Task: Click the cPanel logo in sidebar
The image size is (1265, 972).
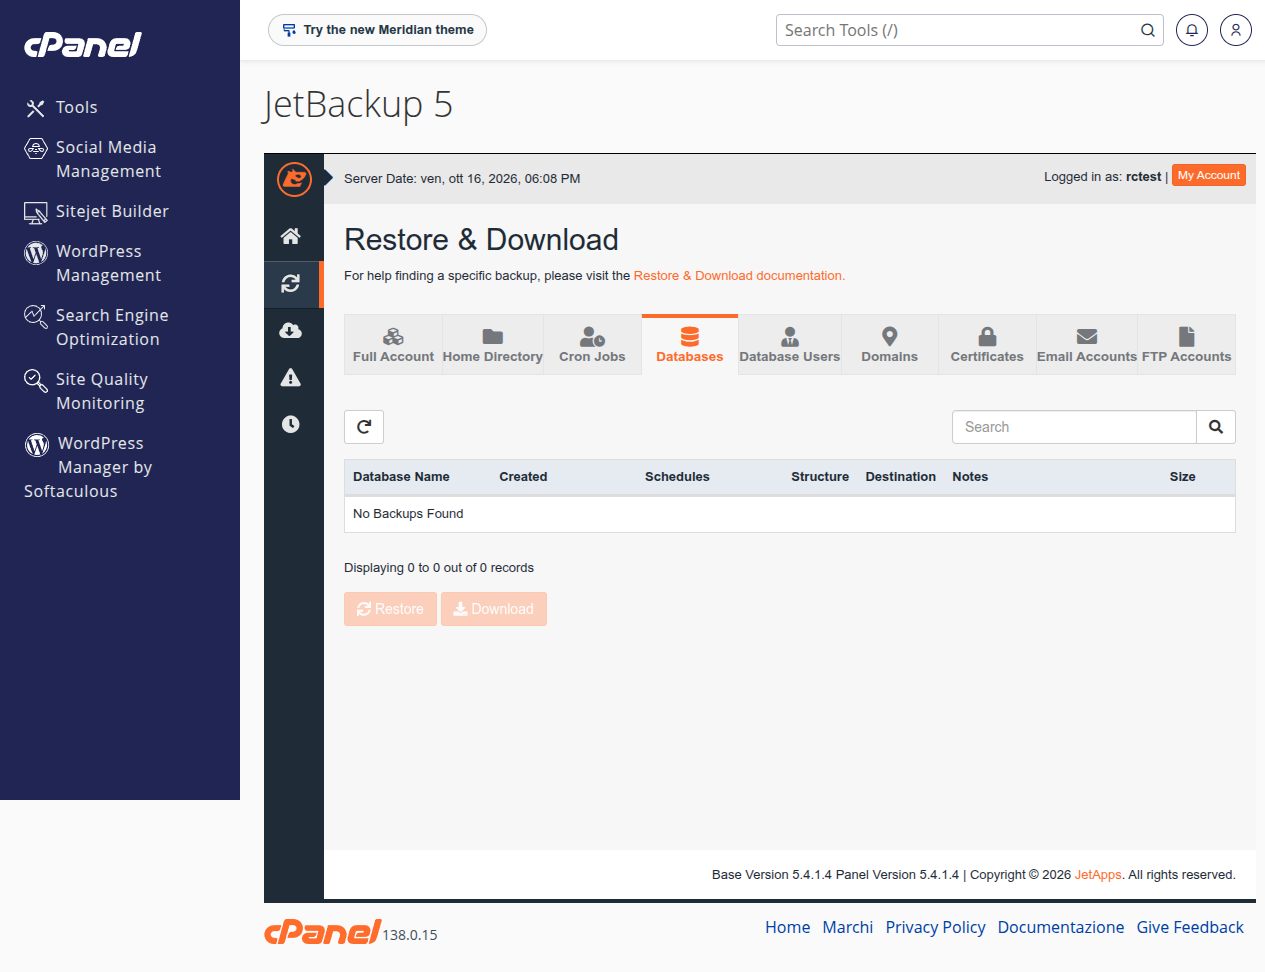Action: point(83,45)
